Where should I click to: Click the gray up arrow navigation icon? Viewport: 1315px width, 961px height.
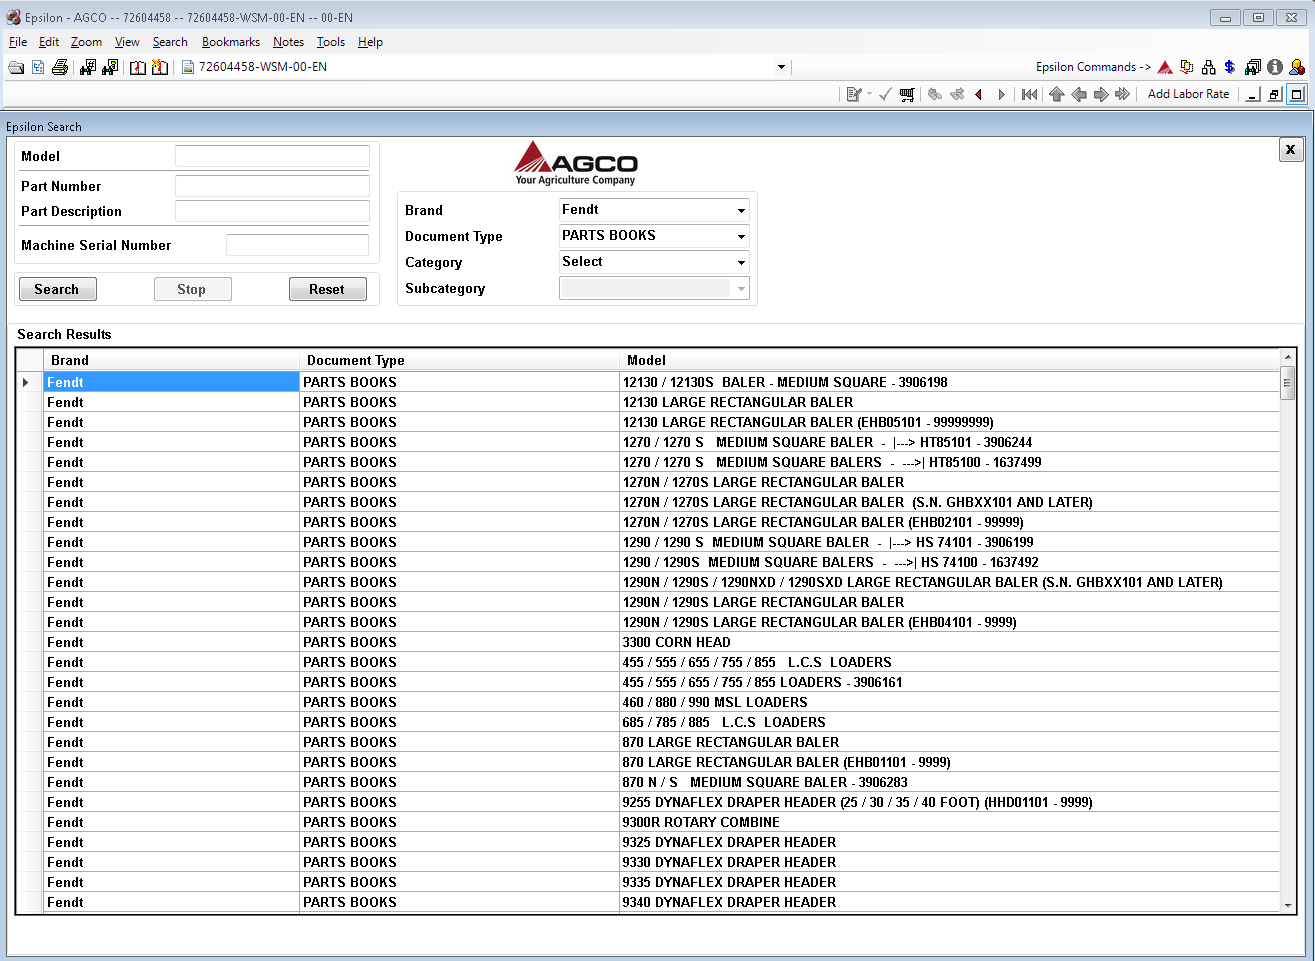(x=1057, y=94)
